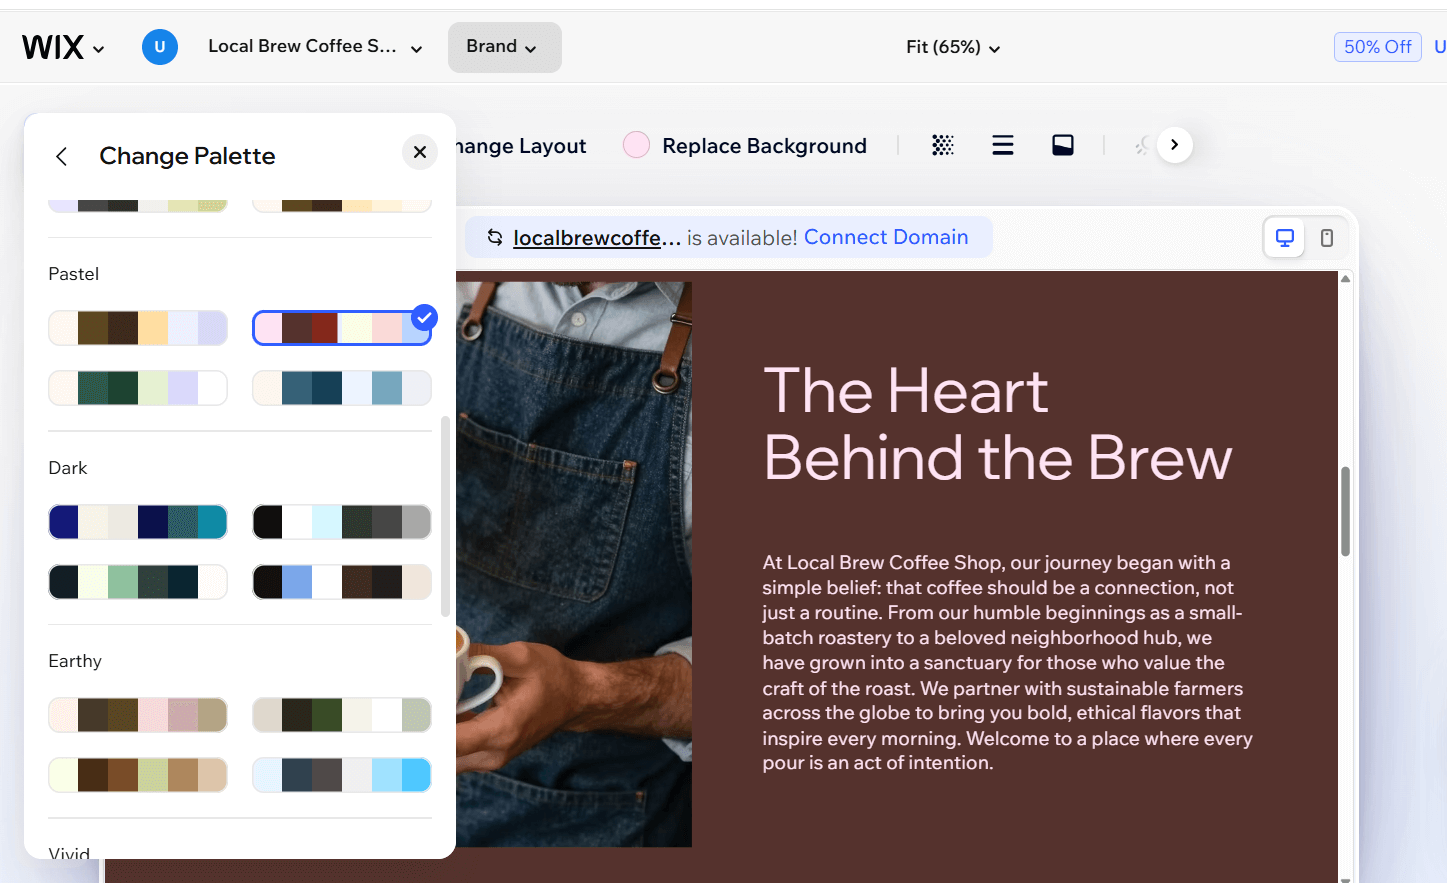The height and width of the screenshot is (883, 1447).
Task: Select the checked pink-maroon Pastel palette
Action: 341,328
